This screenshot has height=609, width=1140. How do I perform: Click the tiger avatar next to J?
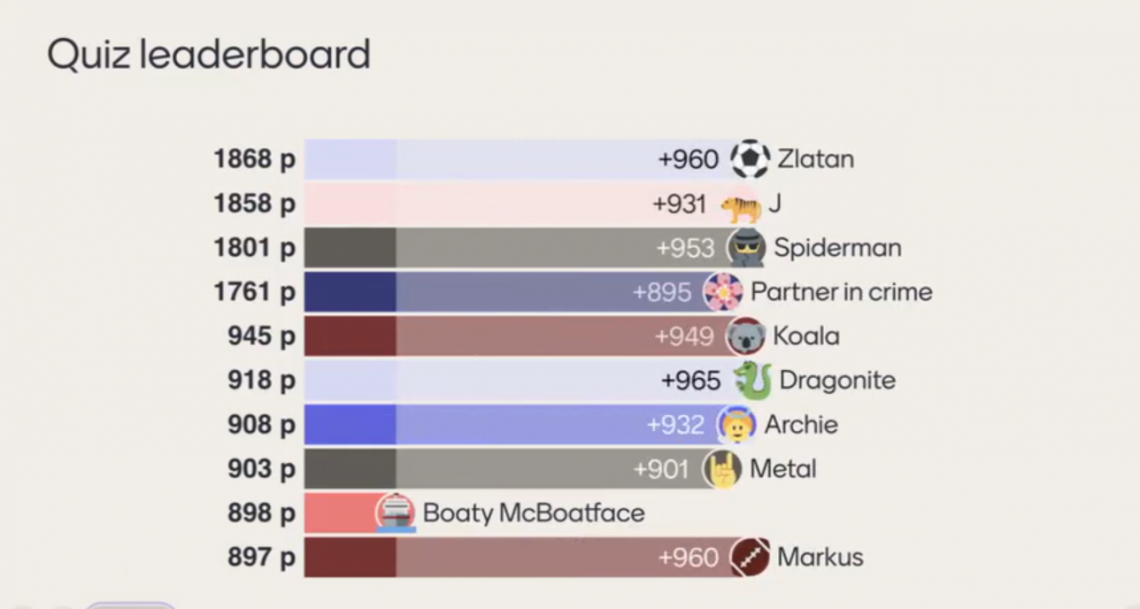(x=741, y=205)
